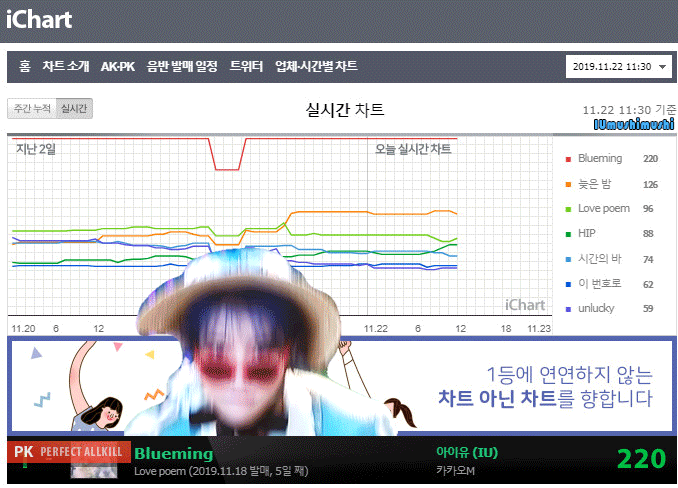The width and height of the screenshot is (678, 488).
Task: Click 늦은 밤 in the chart legend
Action: coord(595,184)
